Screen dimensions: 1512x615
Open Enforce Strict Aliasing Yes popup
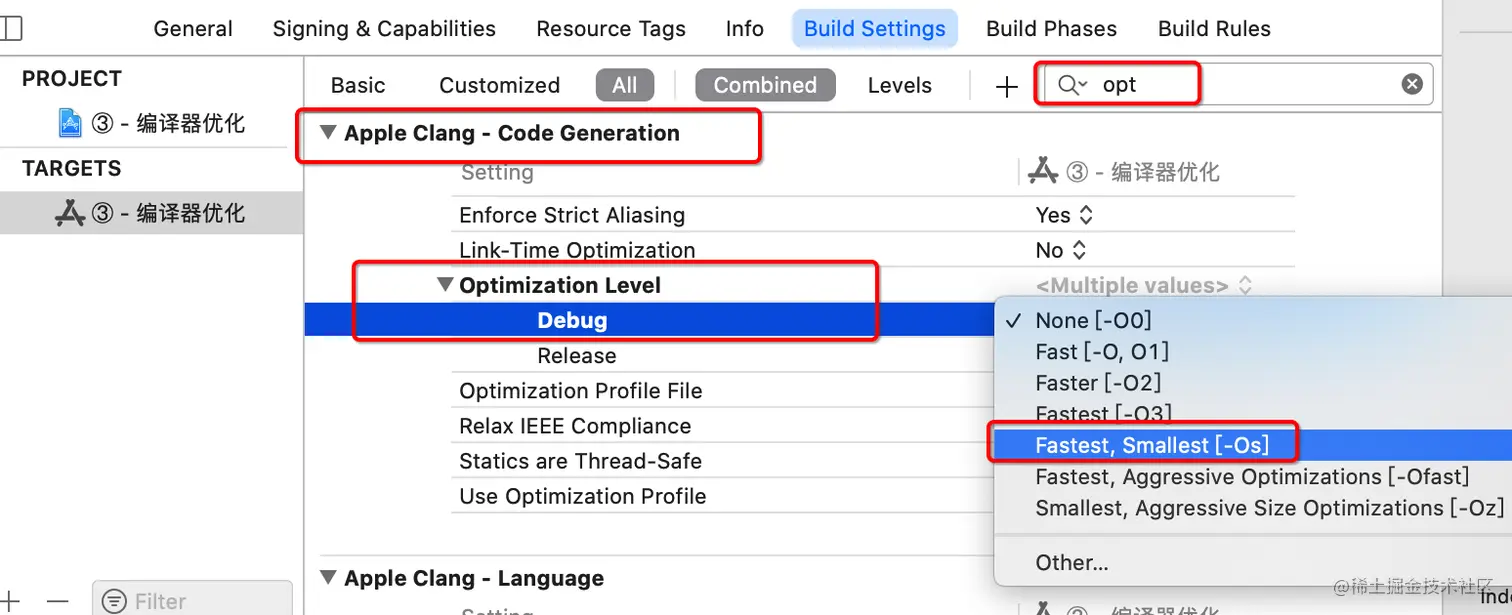coord(1064,215)
